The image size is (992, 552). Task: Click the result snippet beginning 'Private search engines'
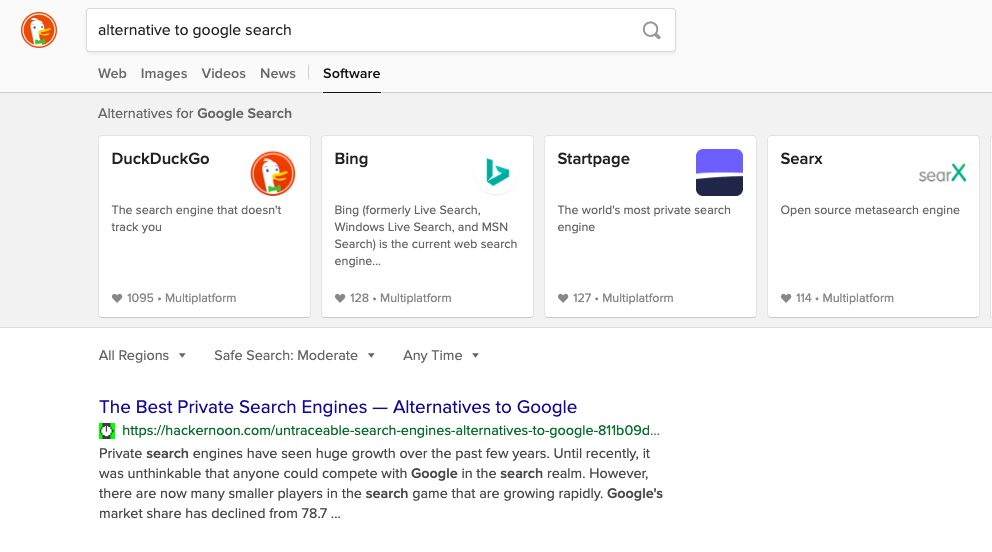381,483
